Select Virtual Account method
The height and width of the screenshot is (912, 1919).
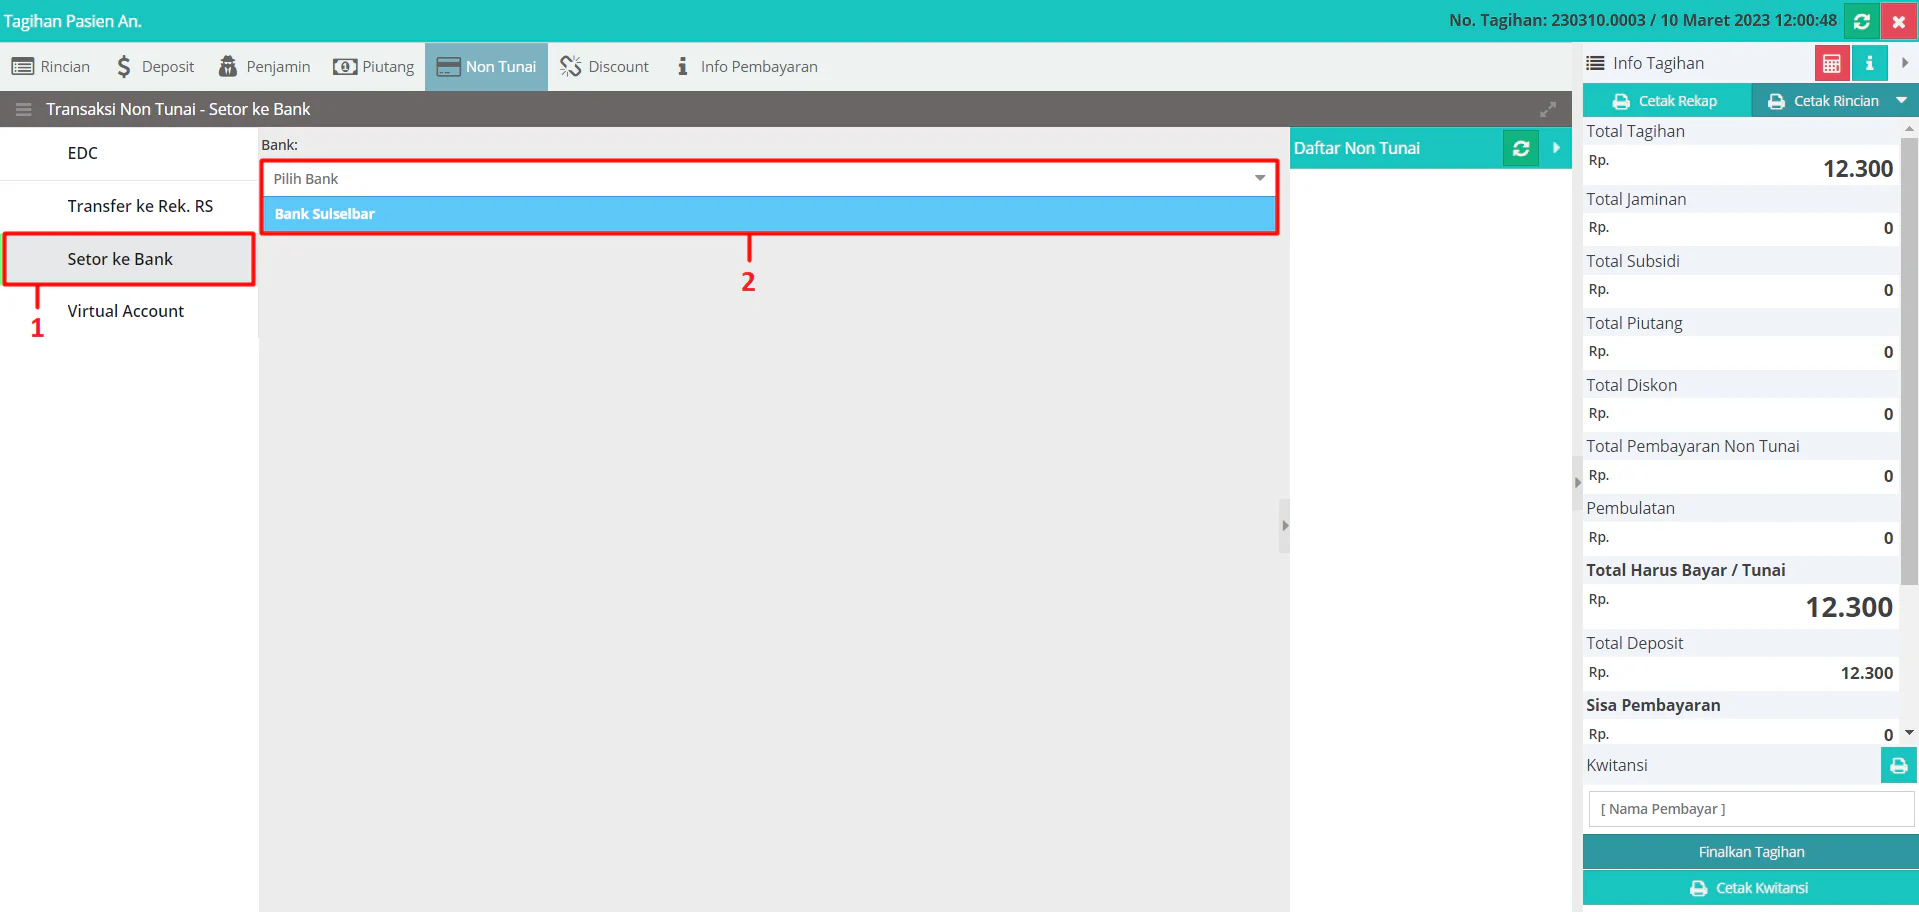pos(129,311)
